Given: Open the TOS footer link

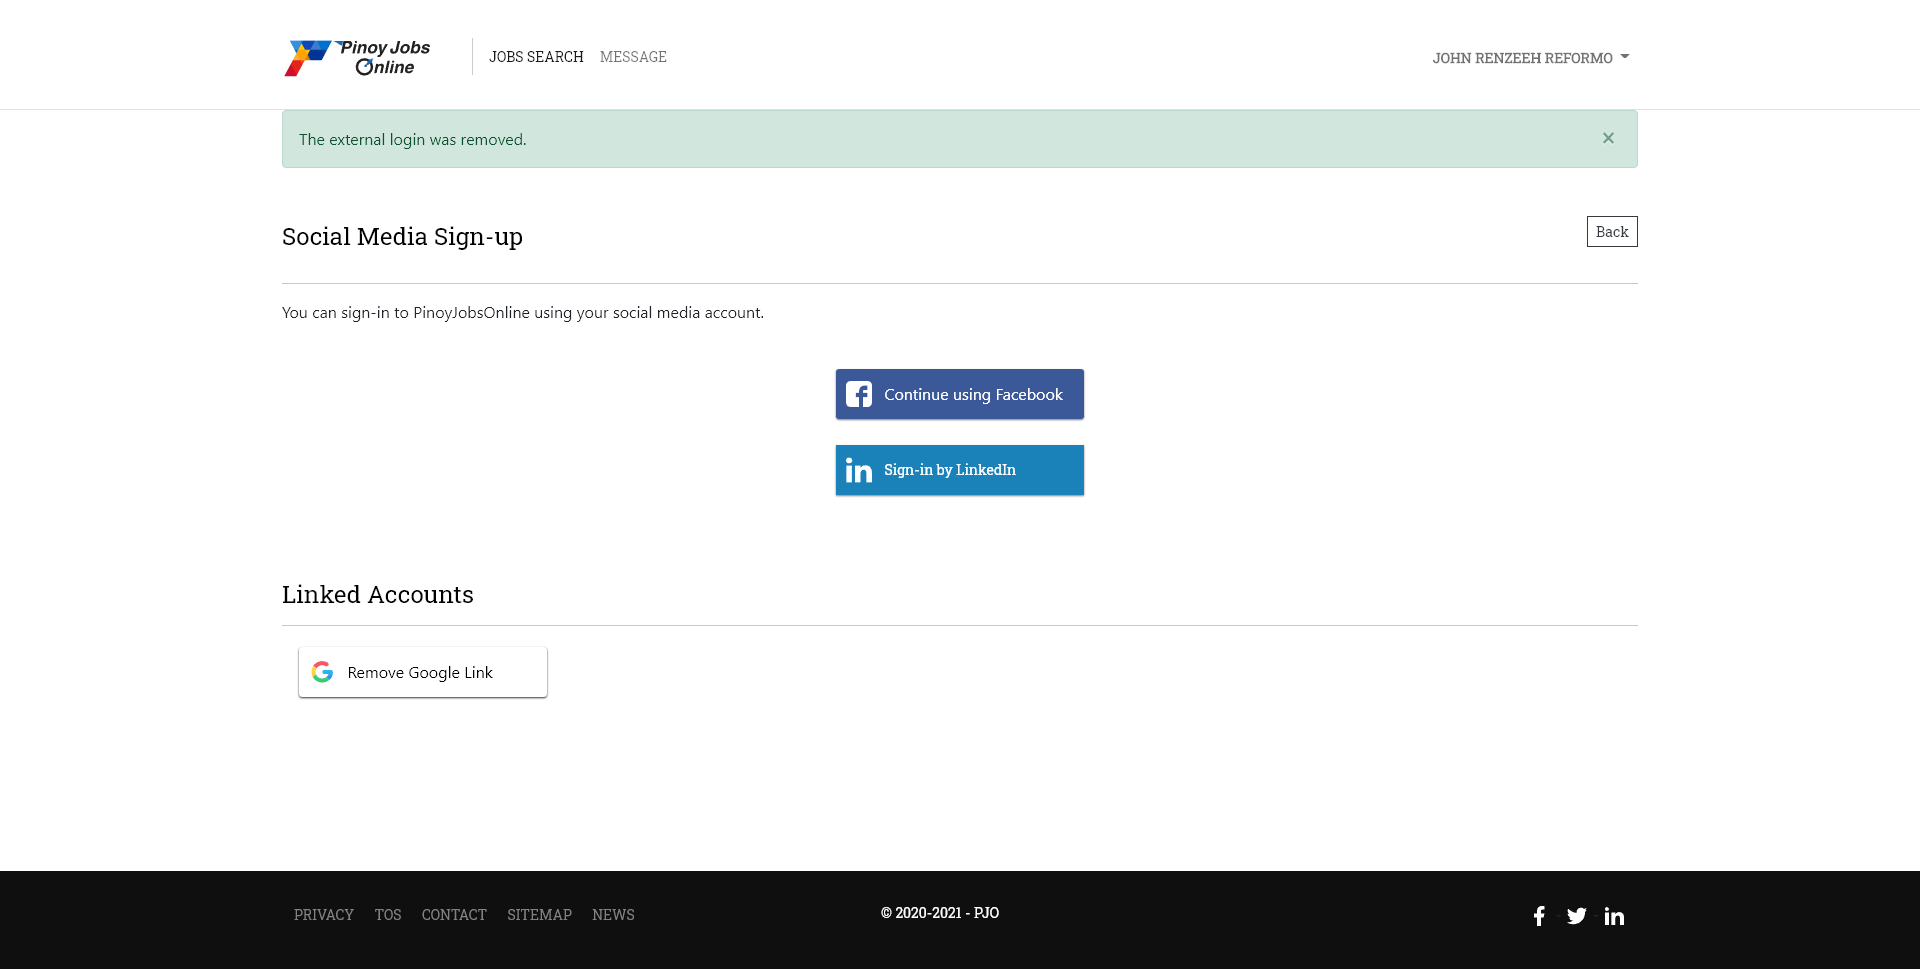Looking at the screenshot, I should [388, 915].
